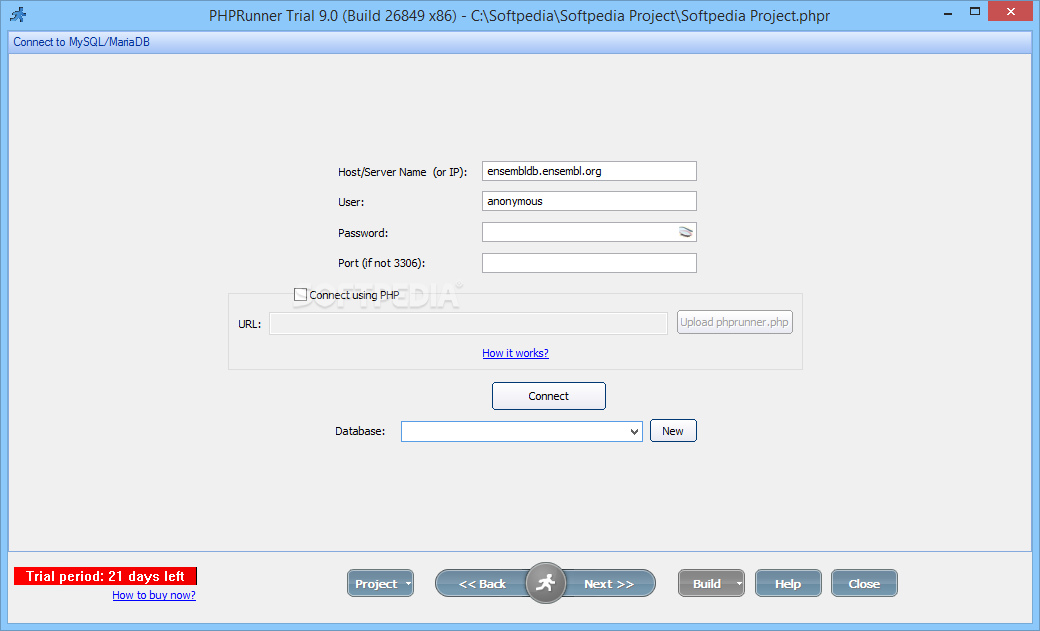Click the Connect button
This screenshot has height=631, width=1040.
(x=549, y=396)
